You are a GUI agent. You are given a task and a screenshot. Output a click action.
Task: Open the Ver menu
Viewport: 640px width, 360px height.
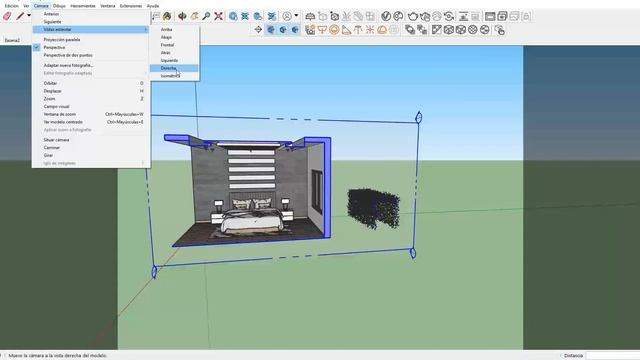(26, 6)
